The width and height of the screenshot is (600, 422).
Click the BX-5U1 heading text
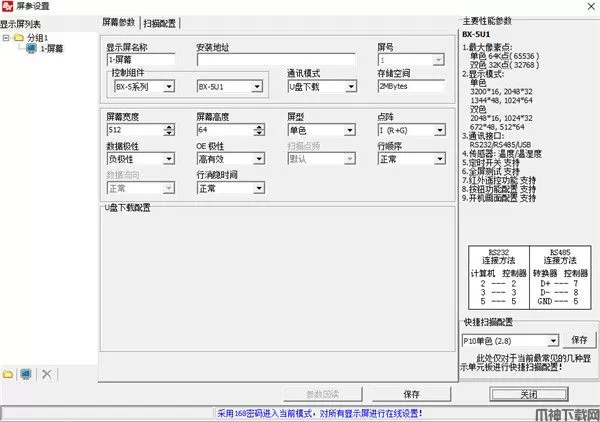pos(476,34)
